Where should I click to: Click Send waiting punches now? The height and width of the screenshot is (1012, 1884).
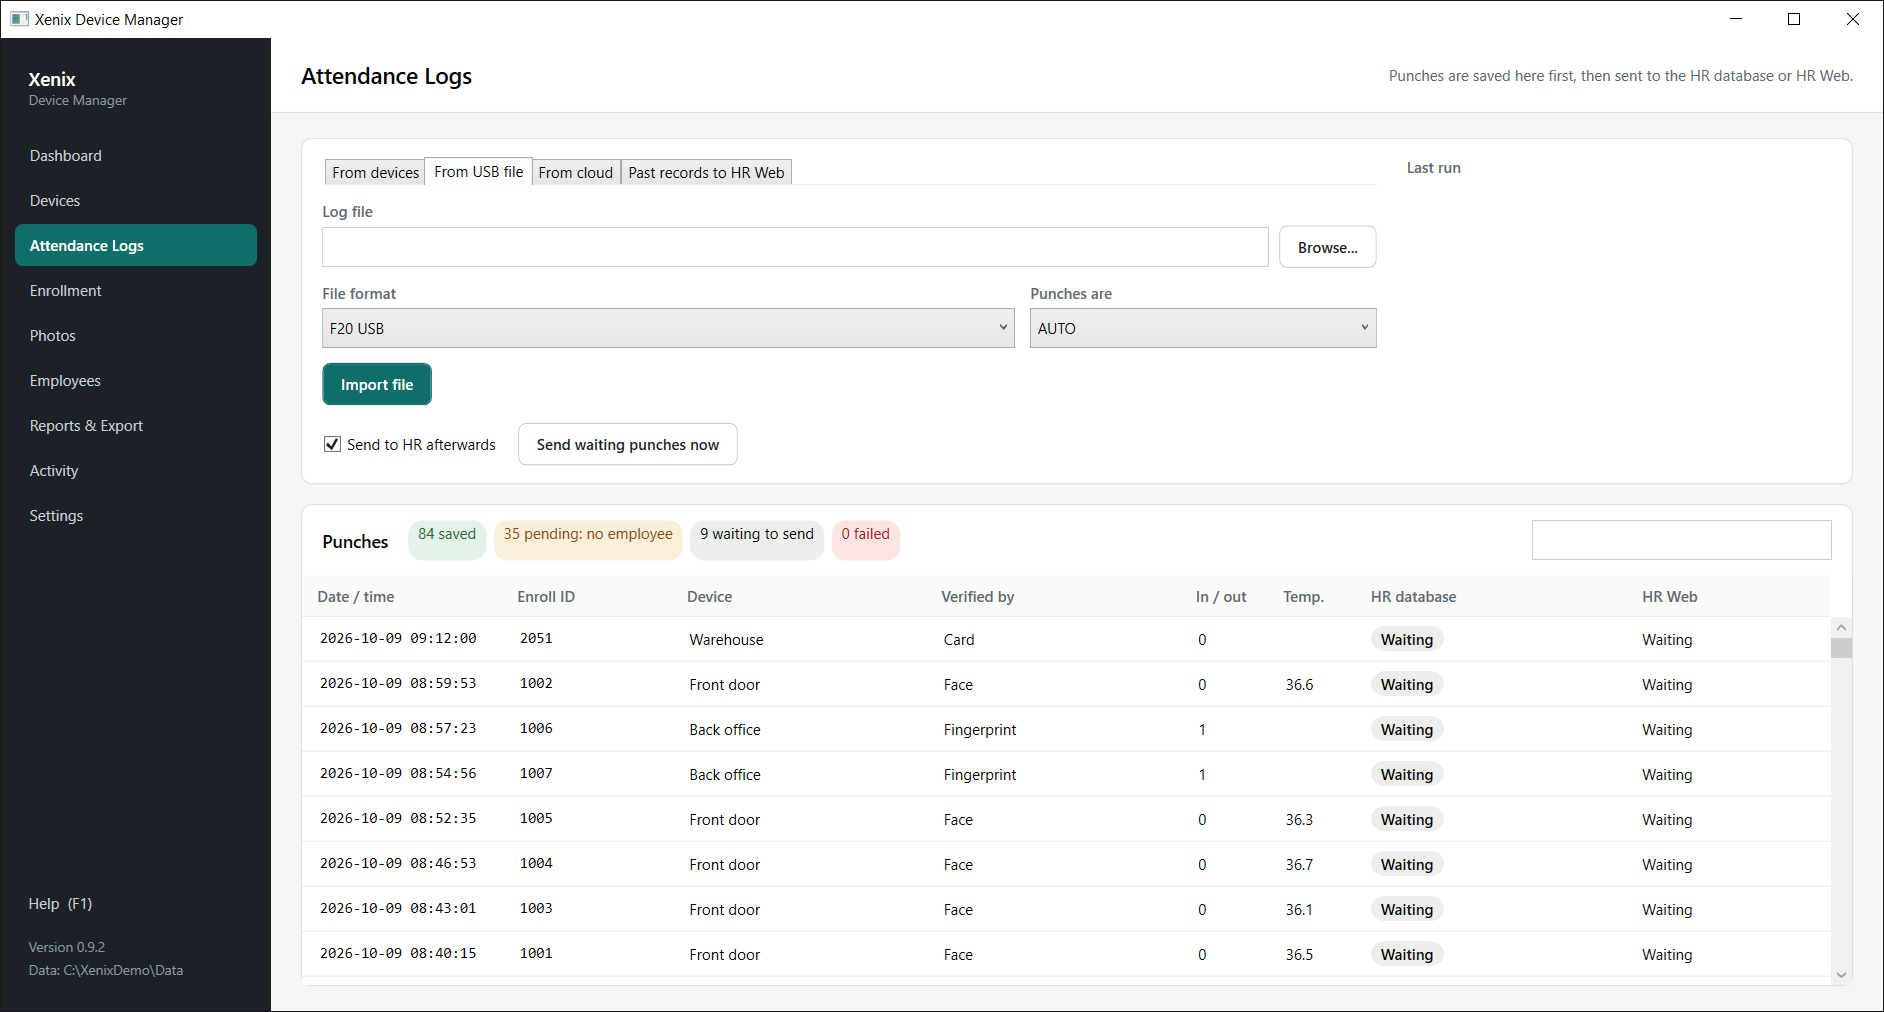627,444
